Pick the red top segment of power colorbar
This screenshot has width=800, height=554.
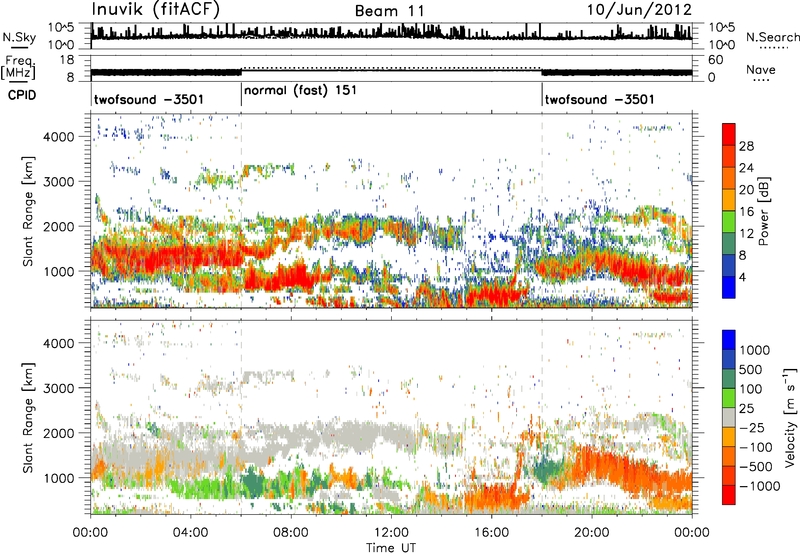[x=729, y=135]
